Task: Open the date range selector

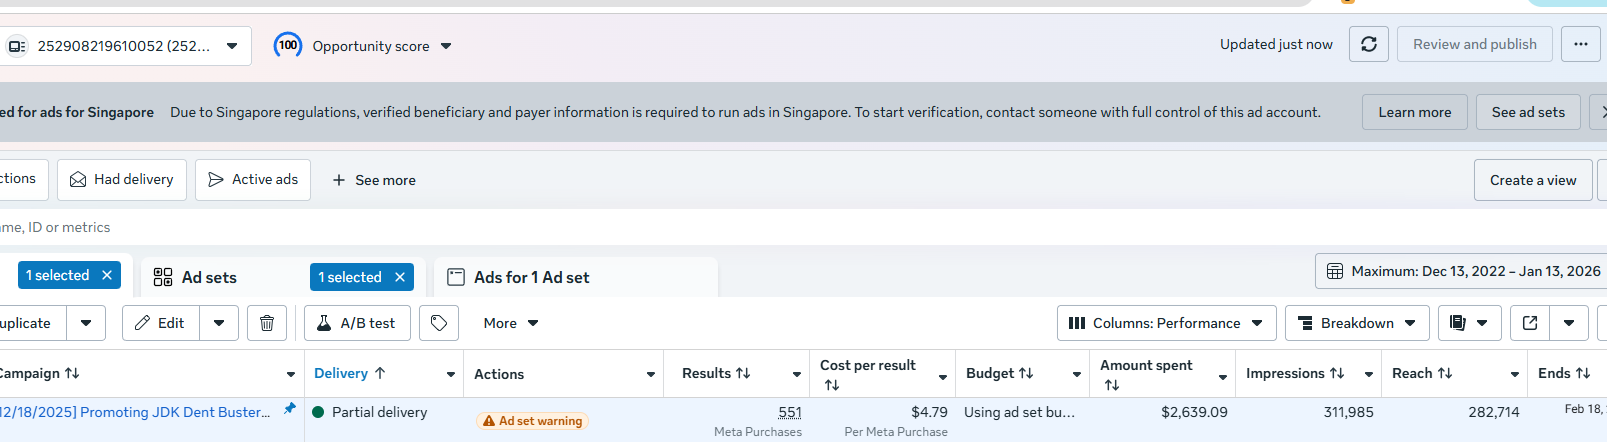Action: (x=1464, y=271)
